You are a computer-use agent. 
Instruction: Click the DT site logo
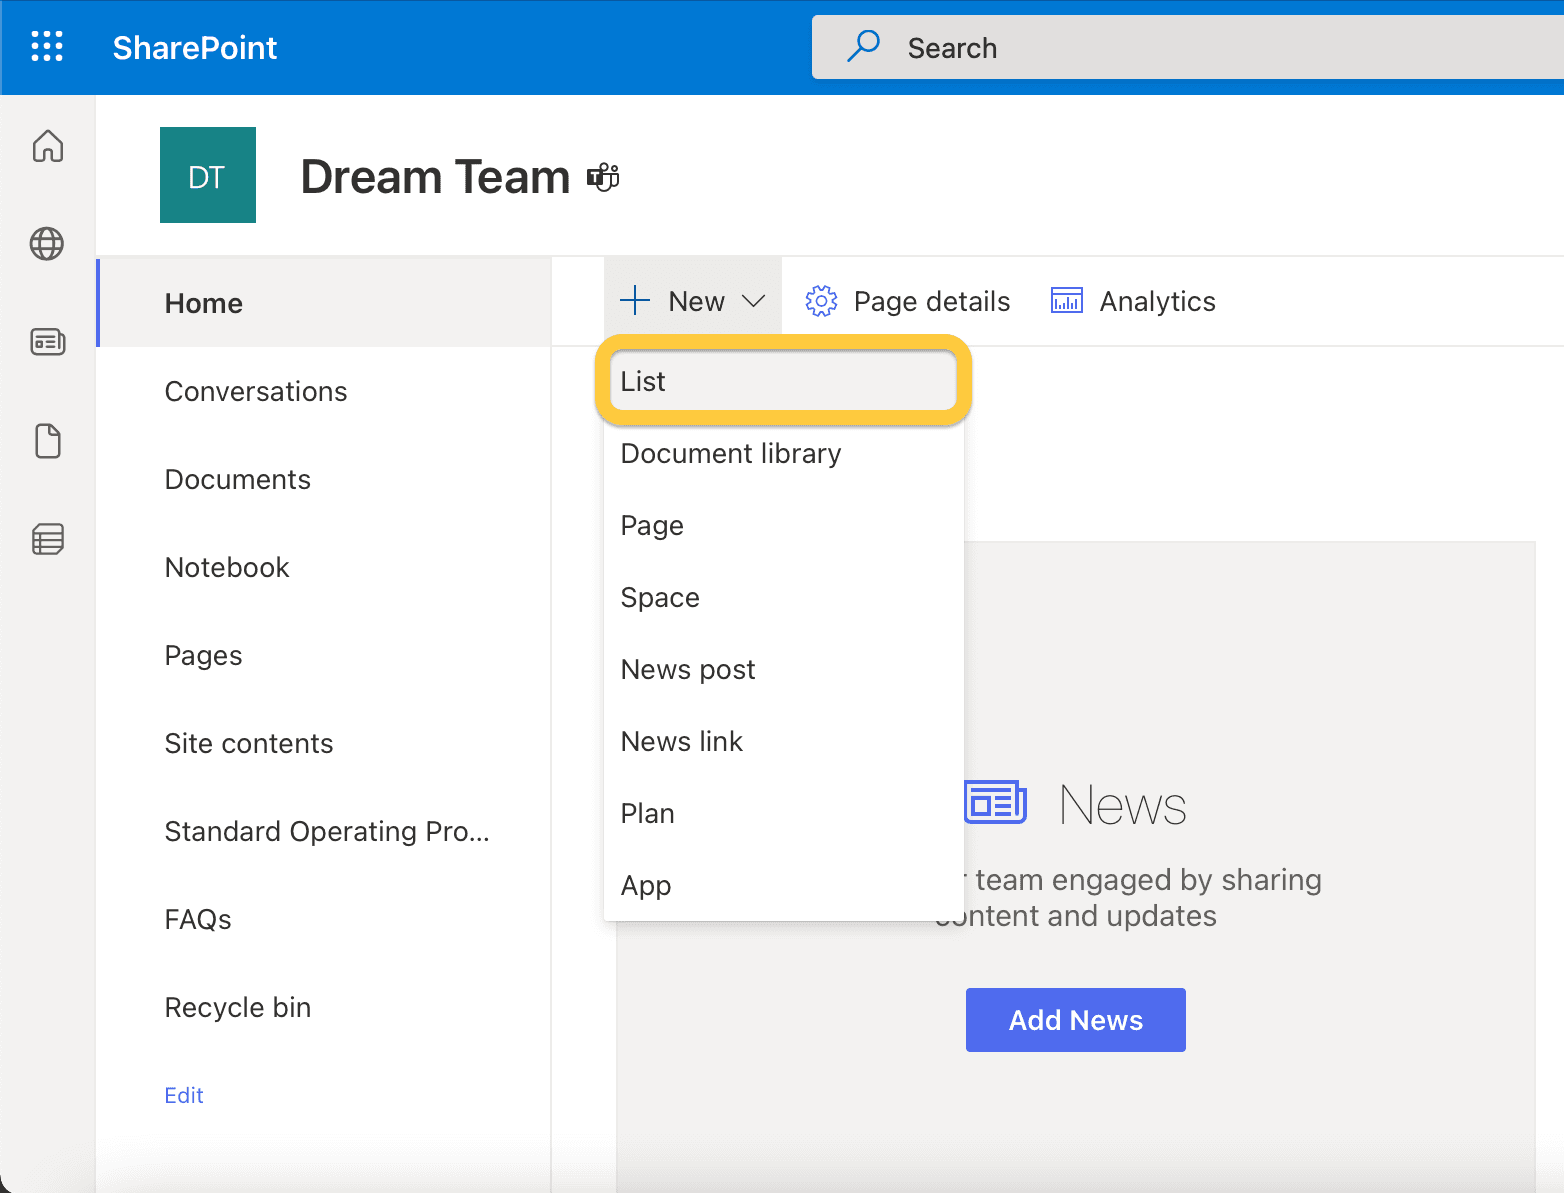pyautogui.click(x=207, y=175)
